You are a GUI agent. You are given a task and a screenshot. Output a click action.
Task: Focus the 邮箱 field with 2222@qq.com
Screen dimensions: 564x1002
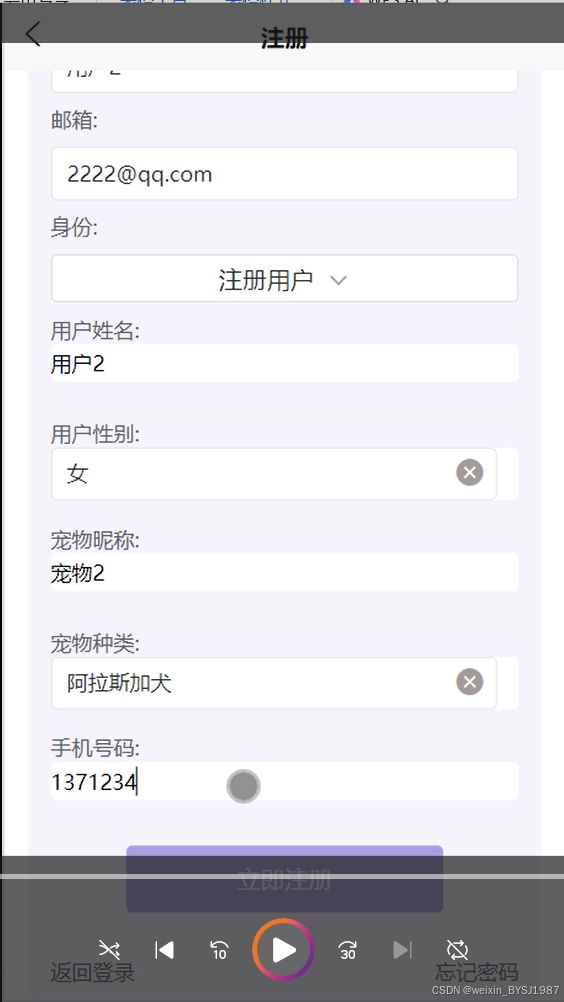click(284, 174)
